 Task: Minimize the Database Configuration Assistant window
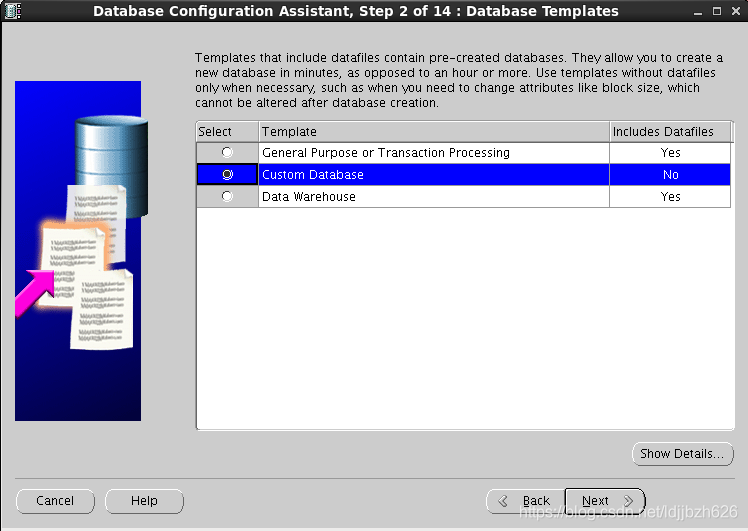tap(698, 11)
